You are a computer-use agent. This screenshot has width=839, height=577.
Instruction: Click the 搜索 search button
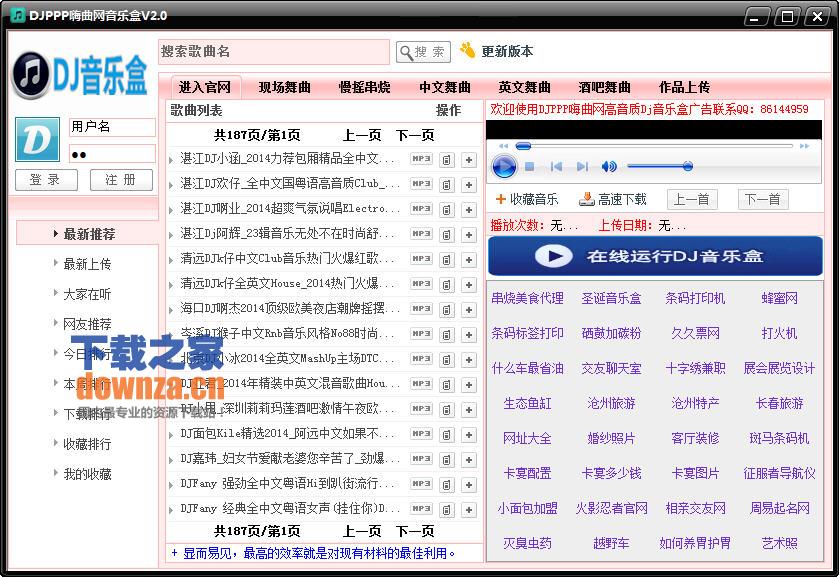423,52
